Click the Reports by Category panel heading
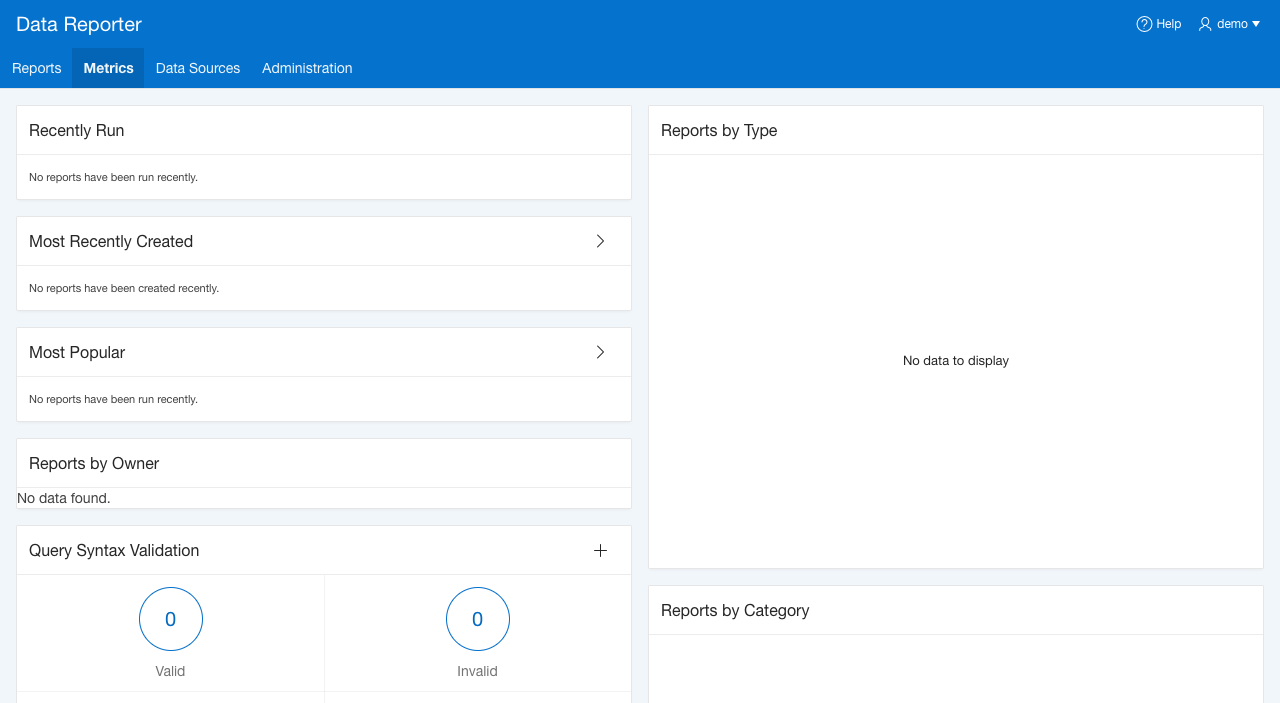The image size is (1280, 703). click(x=735, y=611)
